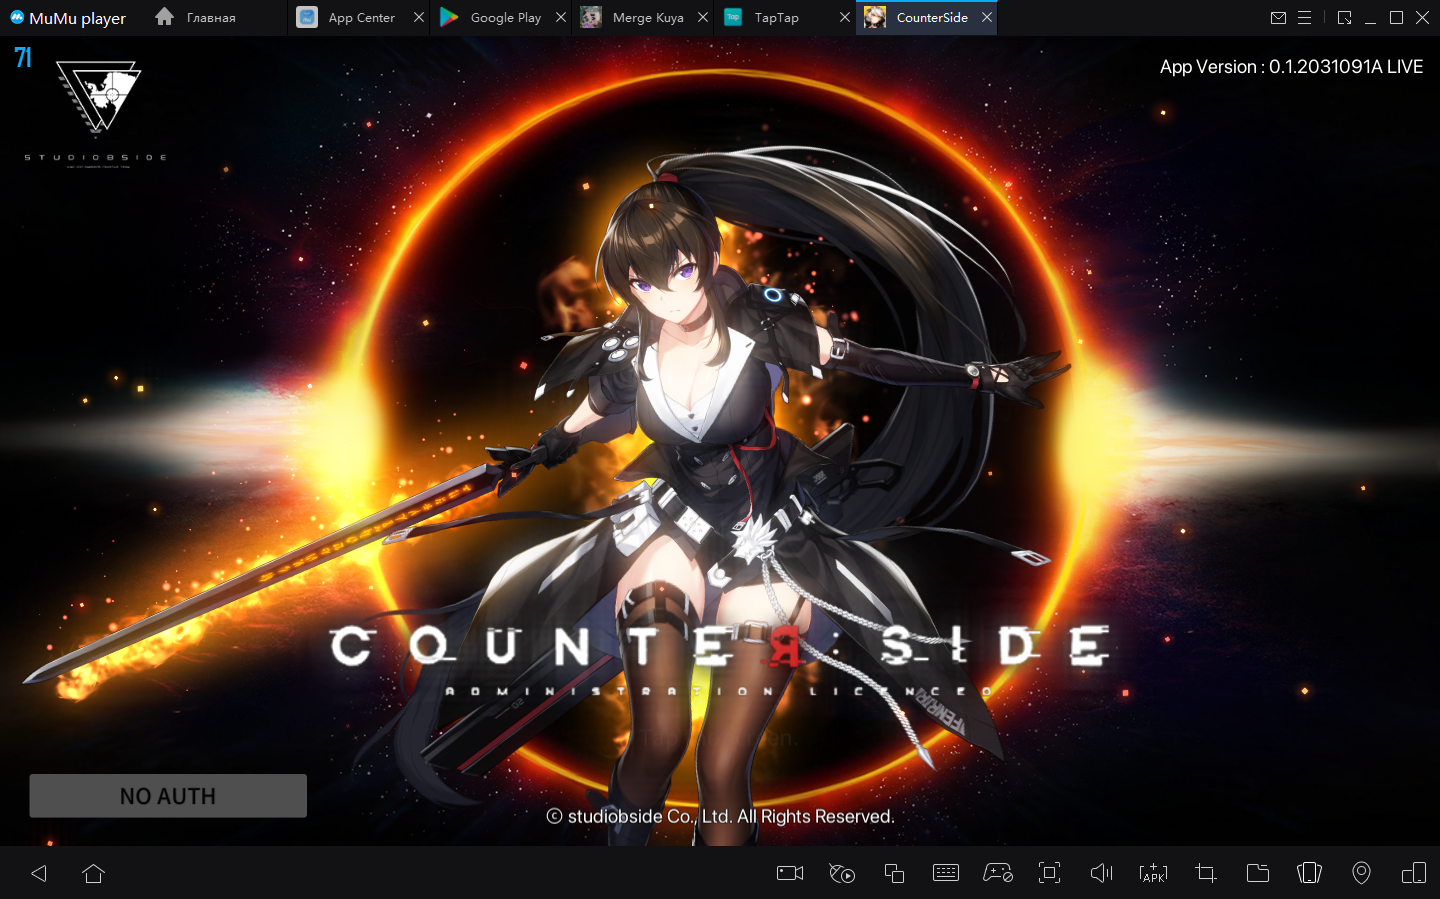Rotate the emulator screen orientation
Screen dimensions: 1440x899
tap(1414, 873)
